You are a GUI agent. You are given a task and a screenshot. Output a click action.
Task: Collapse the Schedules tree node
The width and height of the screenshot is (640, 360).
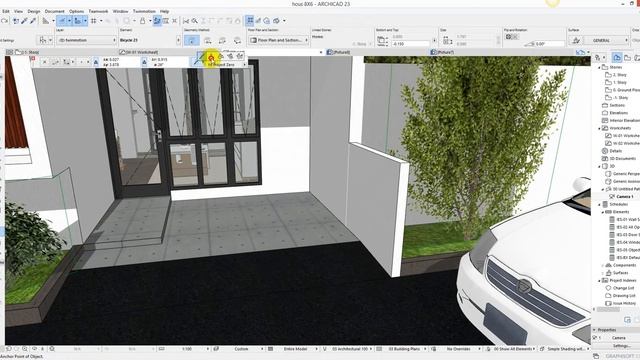pyautogui.click(x=600, y=204)
